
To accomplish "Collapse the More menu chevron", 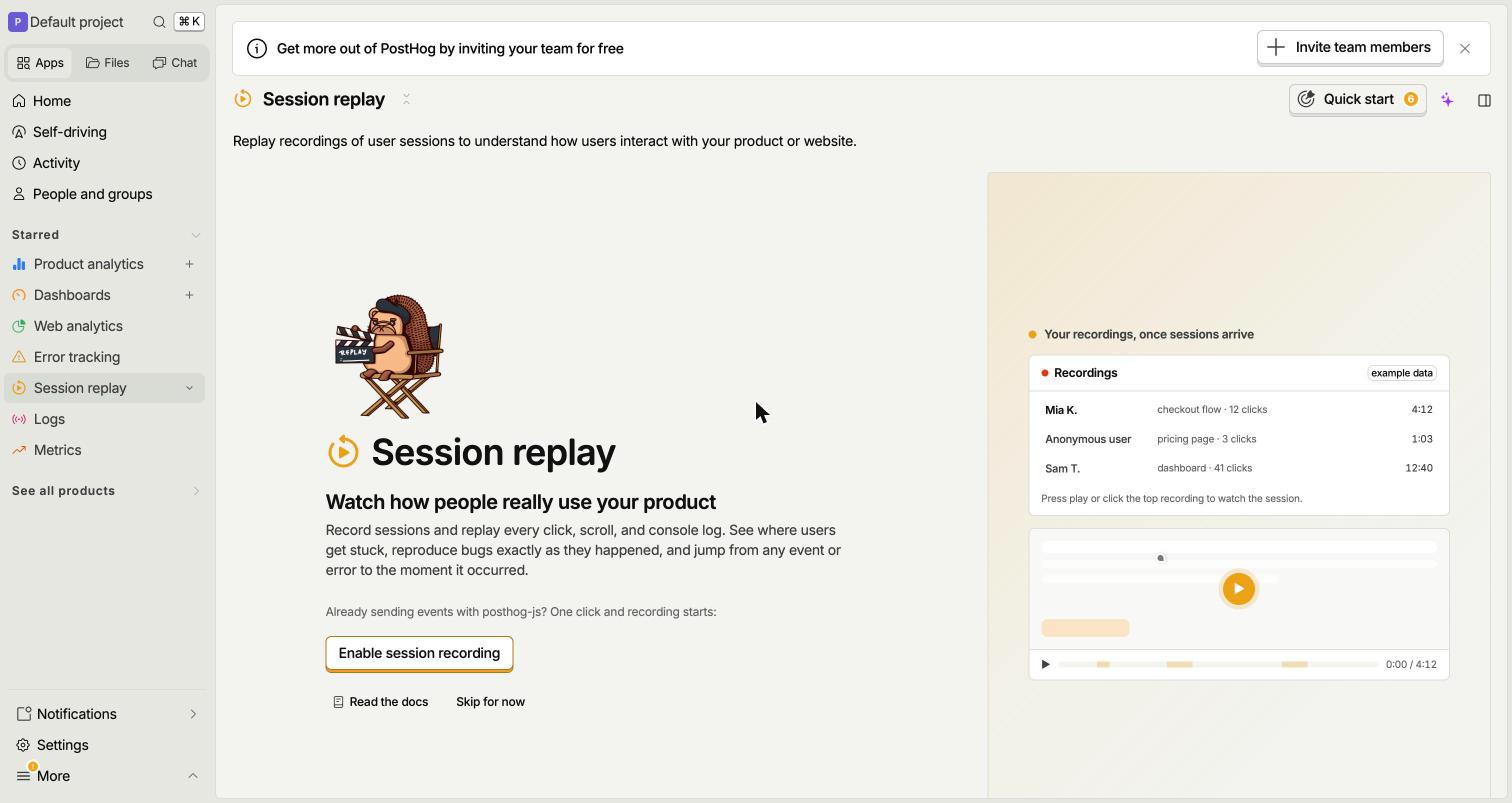I will point(193,776).
